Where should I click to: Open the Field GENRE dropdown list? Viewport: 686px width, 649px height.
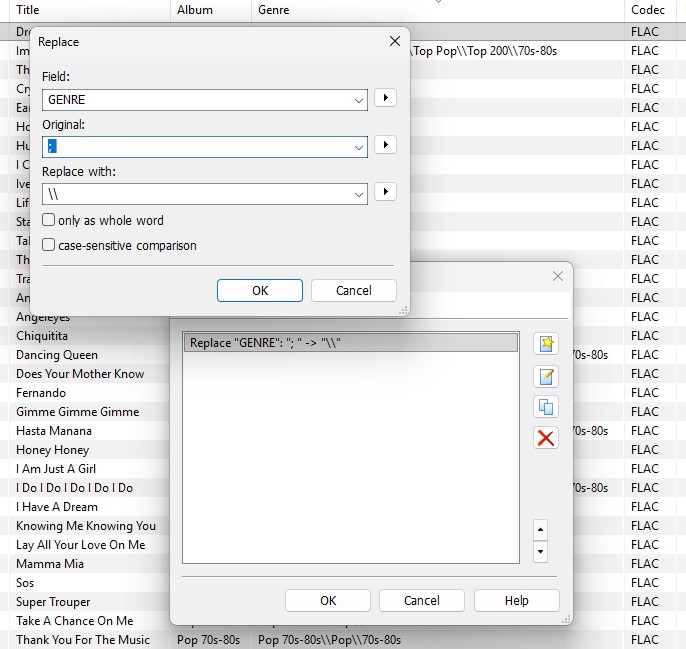coord(359,100)
